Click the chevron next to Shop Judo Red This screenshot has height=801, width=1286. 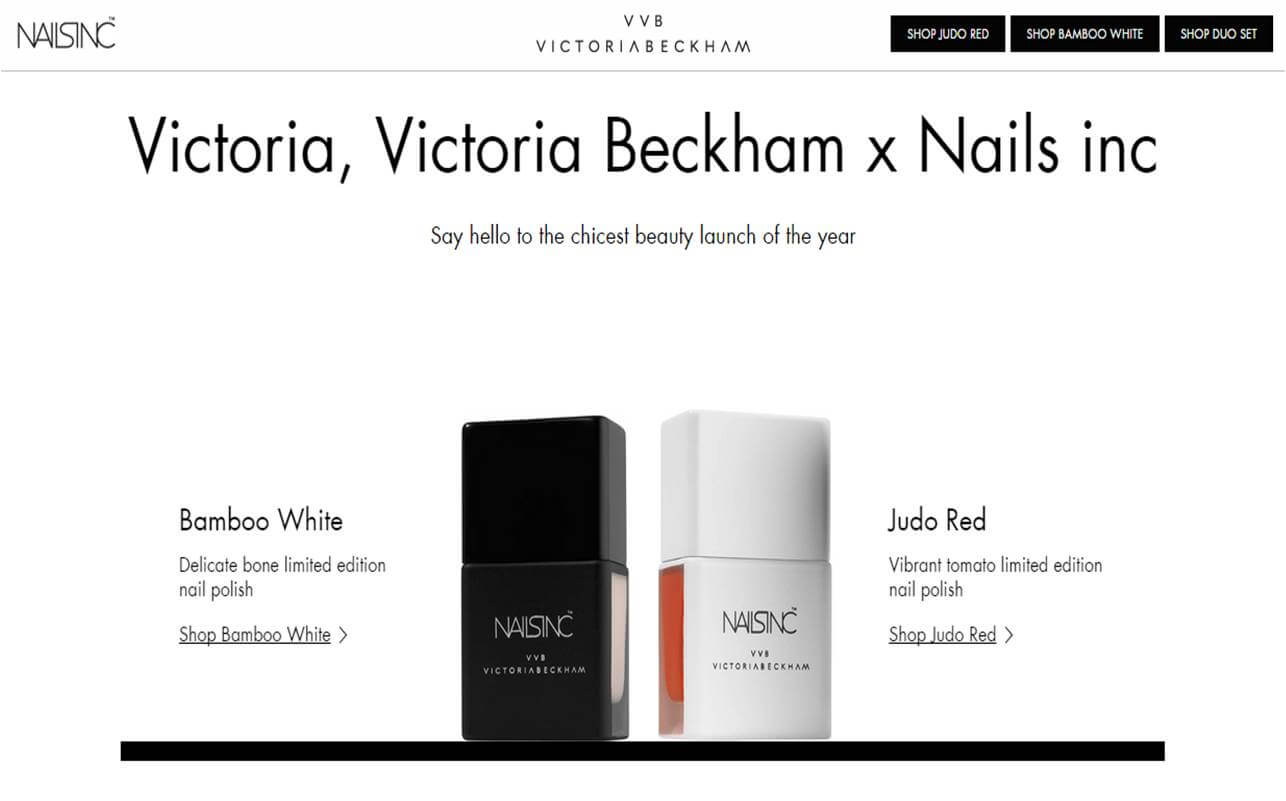[1009, 634]
